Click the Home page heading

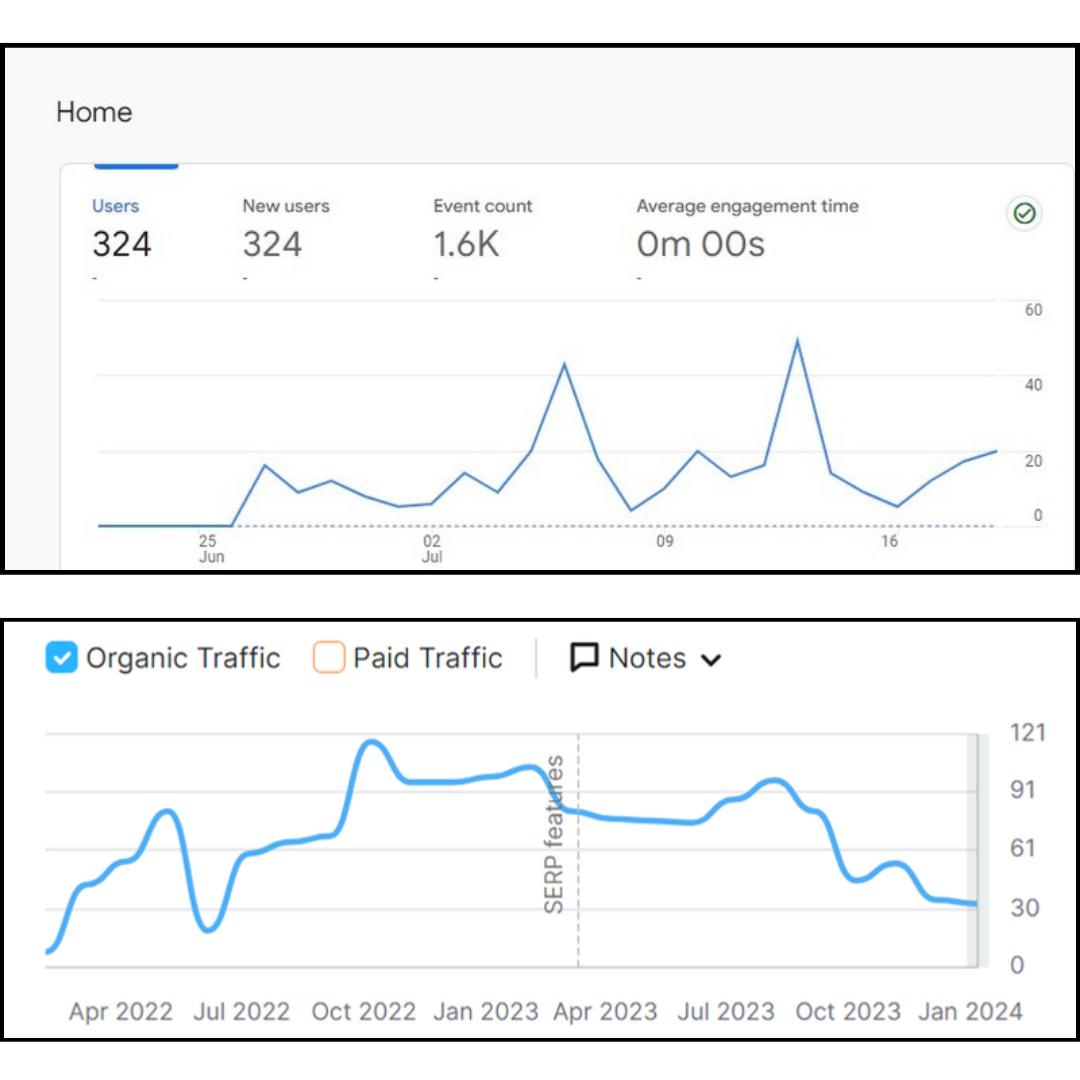tap(94, 112)
